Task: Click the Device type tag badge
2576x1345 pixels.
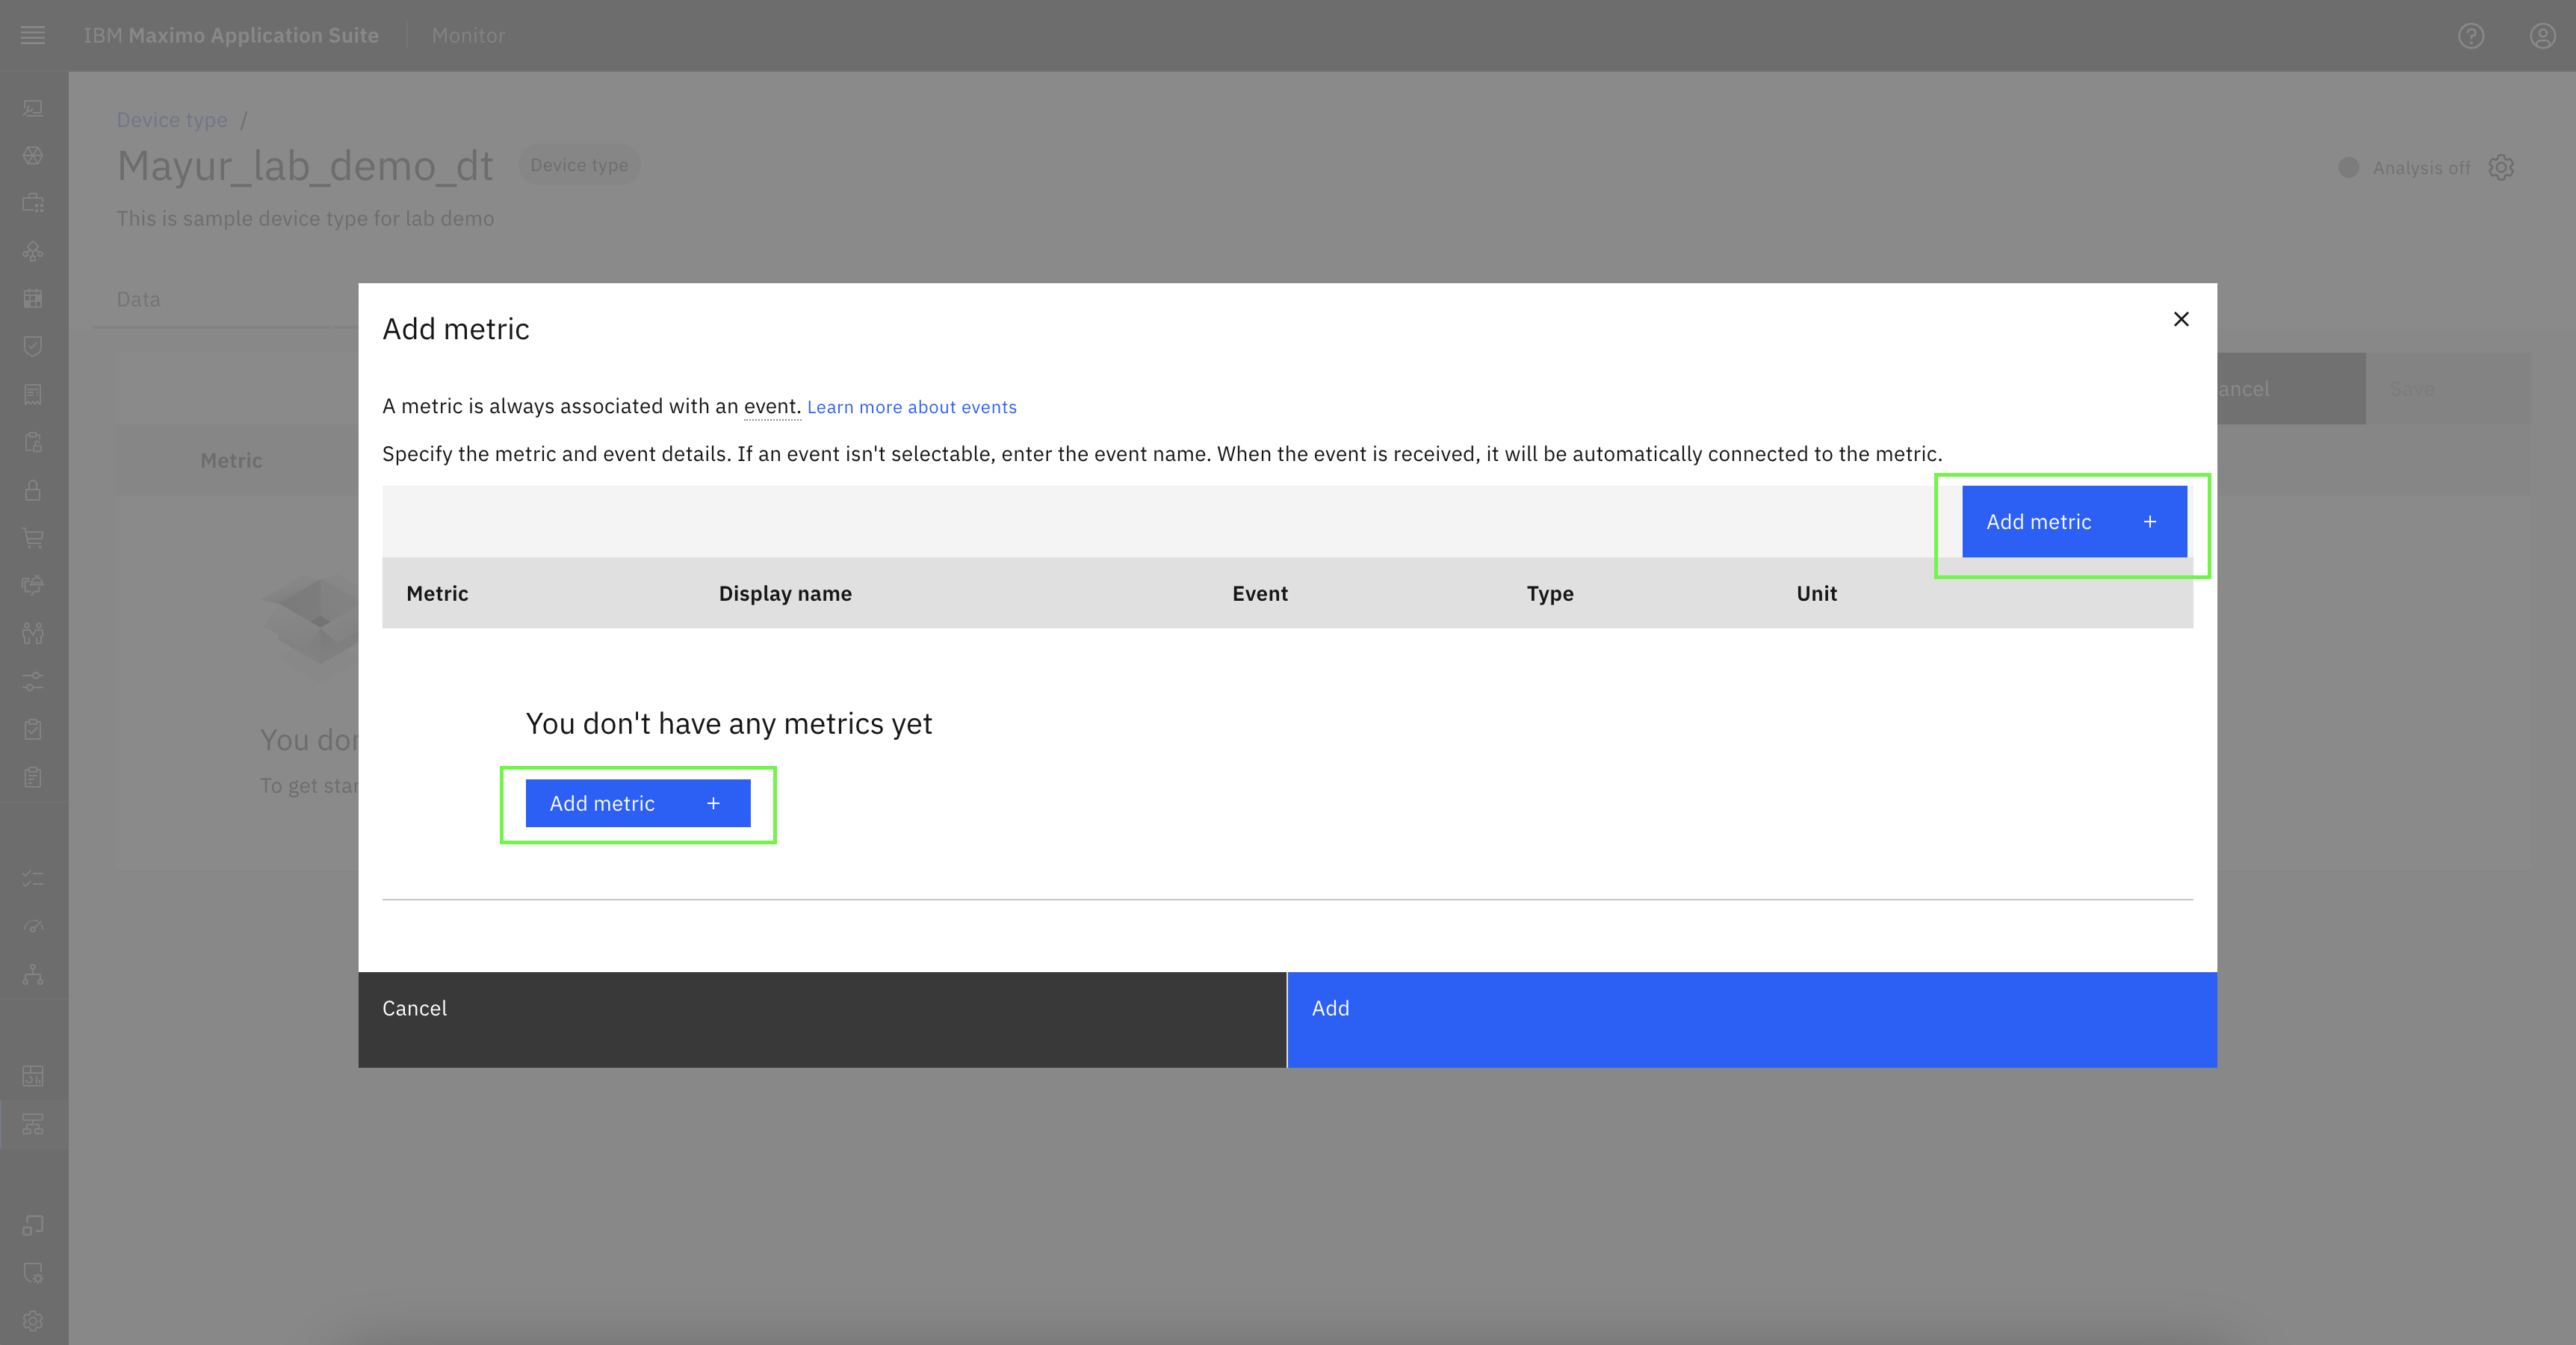Action: coord(579,165)
